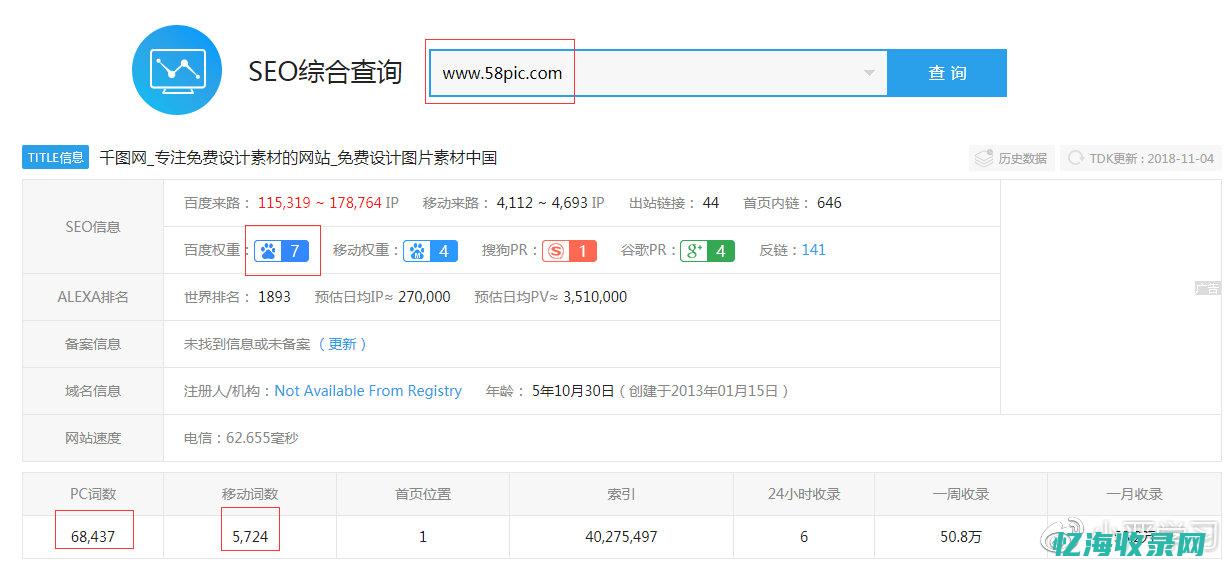
Task: Click the 首页位置 column header
Action: (x=423, y=494)
